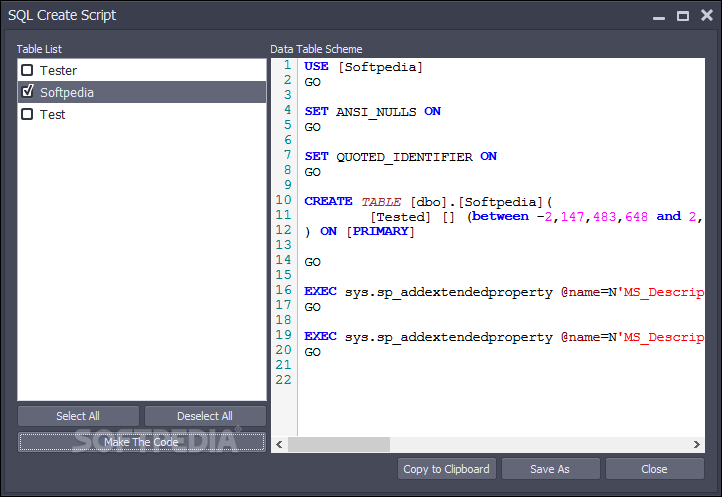722x497 pixels.
Task: Click the SQL Create Script window title
Action: pos(62,15)
